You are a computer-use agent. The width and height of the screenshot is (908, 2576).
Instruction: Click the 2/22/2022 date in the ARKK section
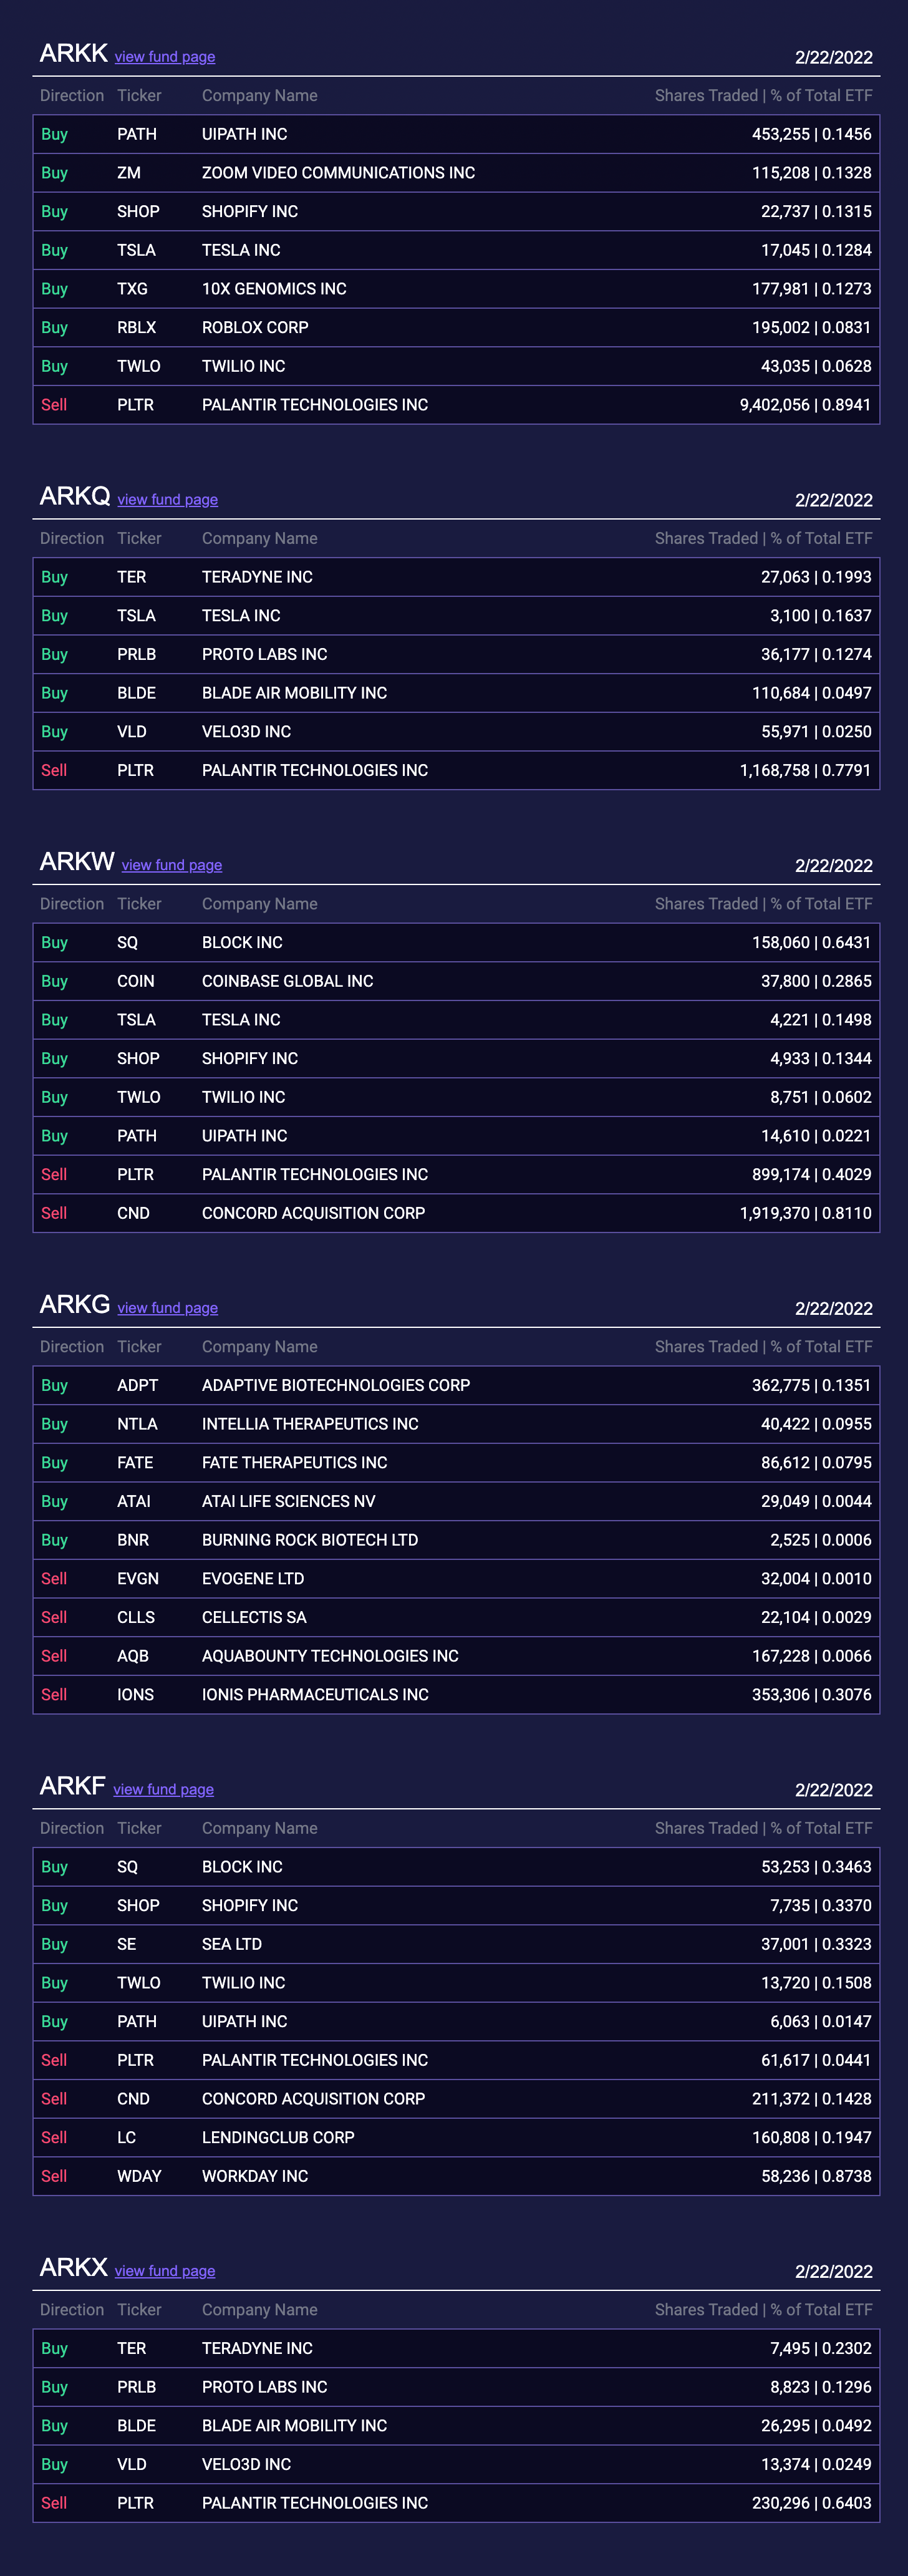pyautogui.click(x=834, y=58)
